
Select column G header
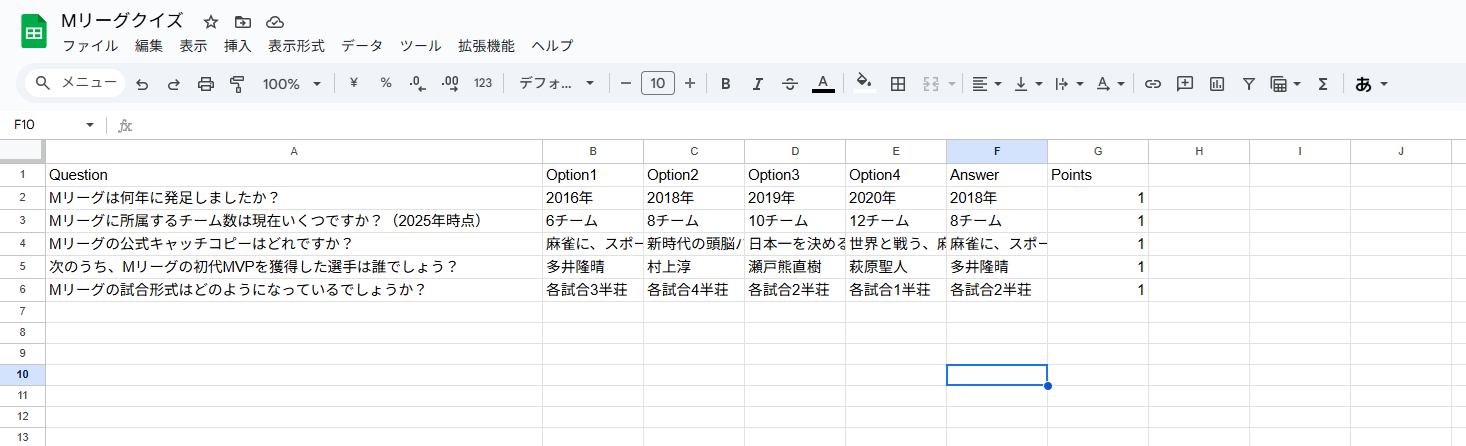(1098, 151)
